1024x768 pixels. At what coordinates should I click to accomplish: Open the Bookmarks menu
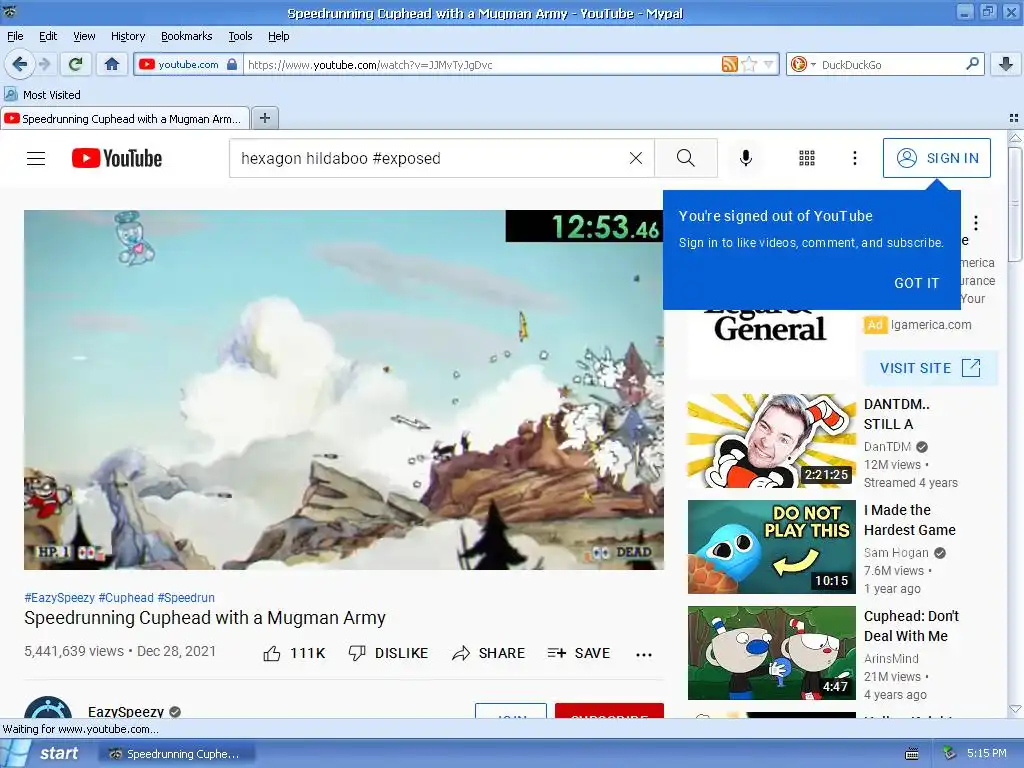pos(187,36)
